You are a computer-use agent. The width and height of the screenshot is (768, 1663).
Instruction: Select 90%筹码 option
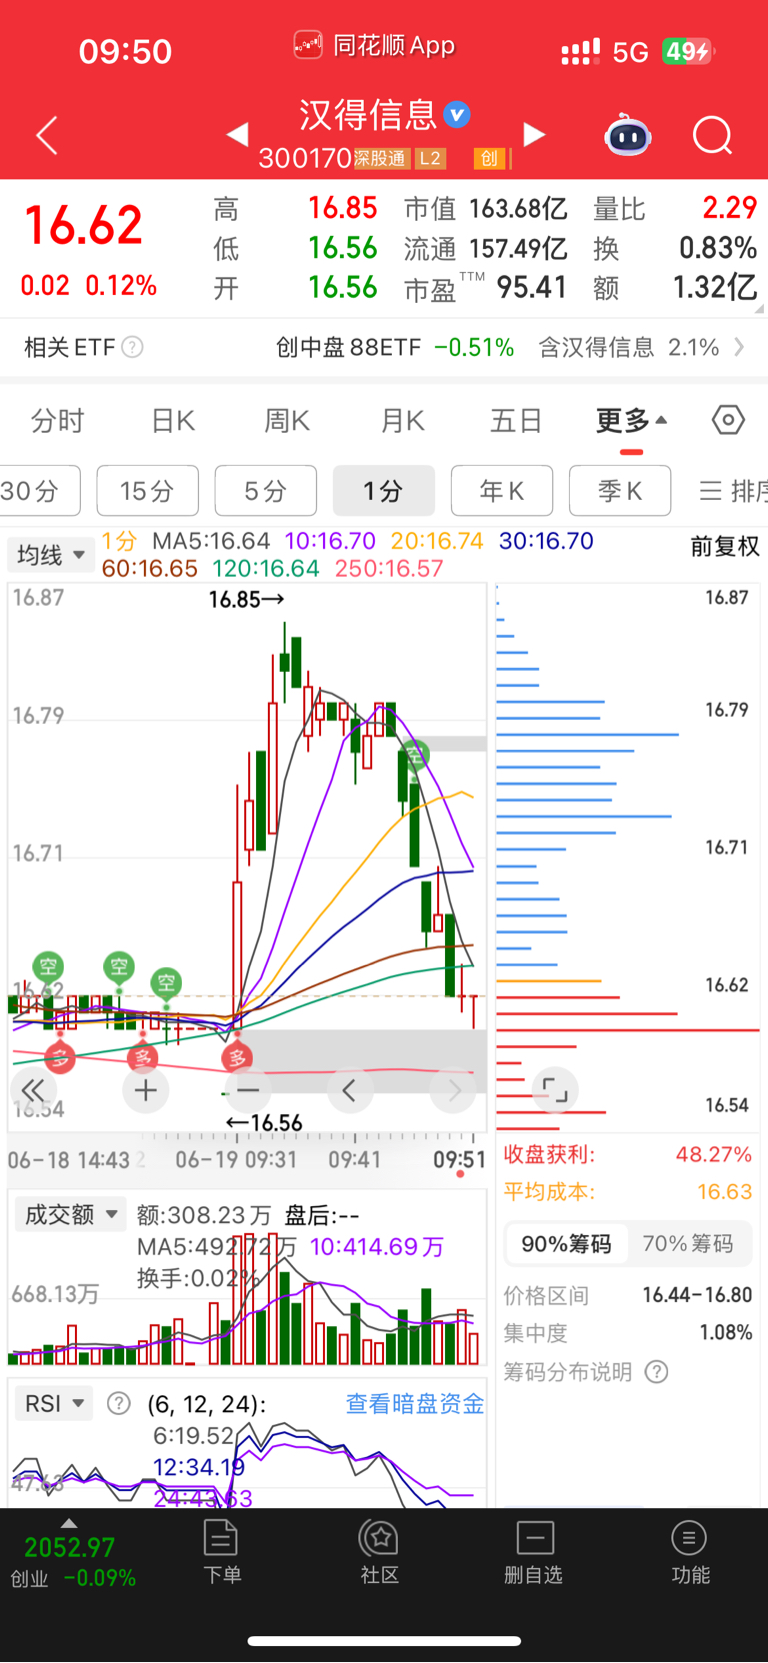pyautogui.click(x=566, y=1243)
